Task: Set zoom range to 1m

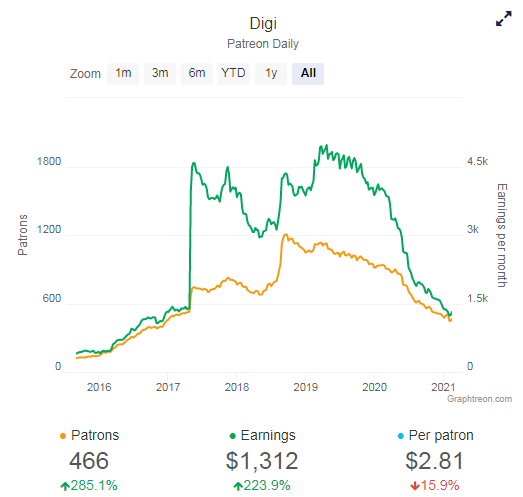Action: point(123,73)
